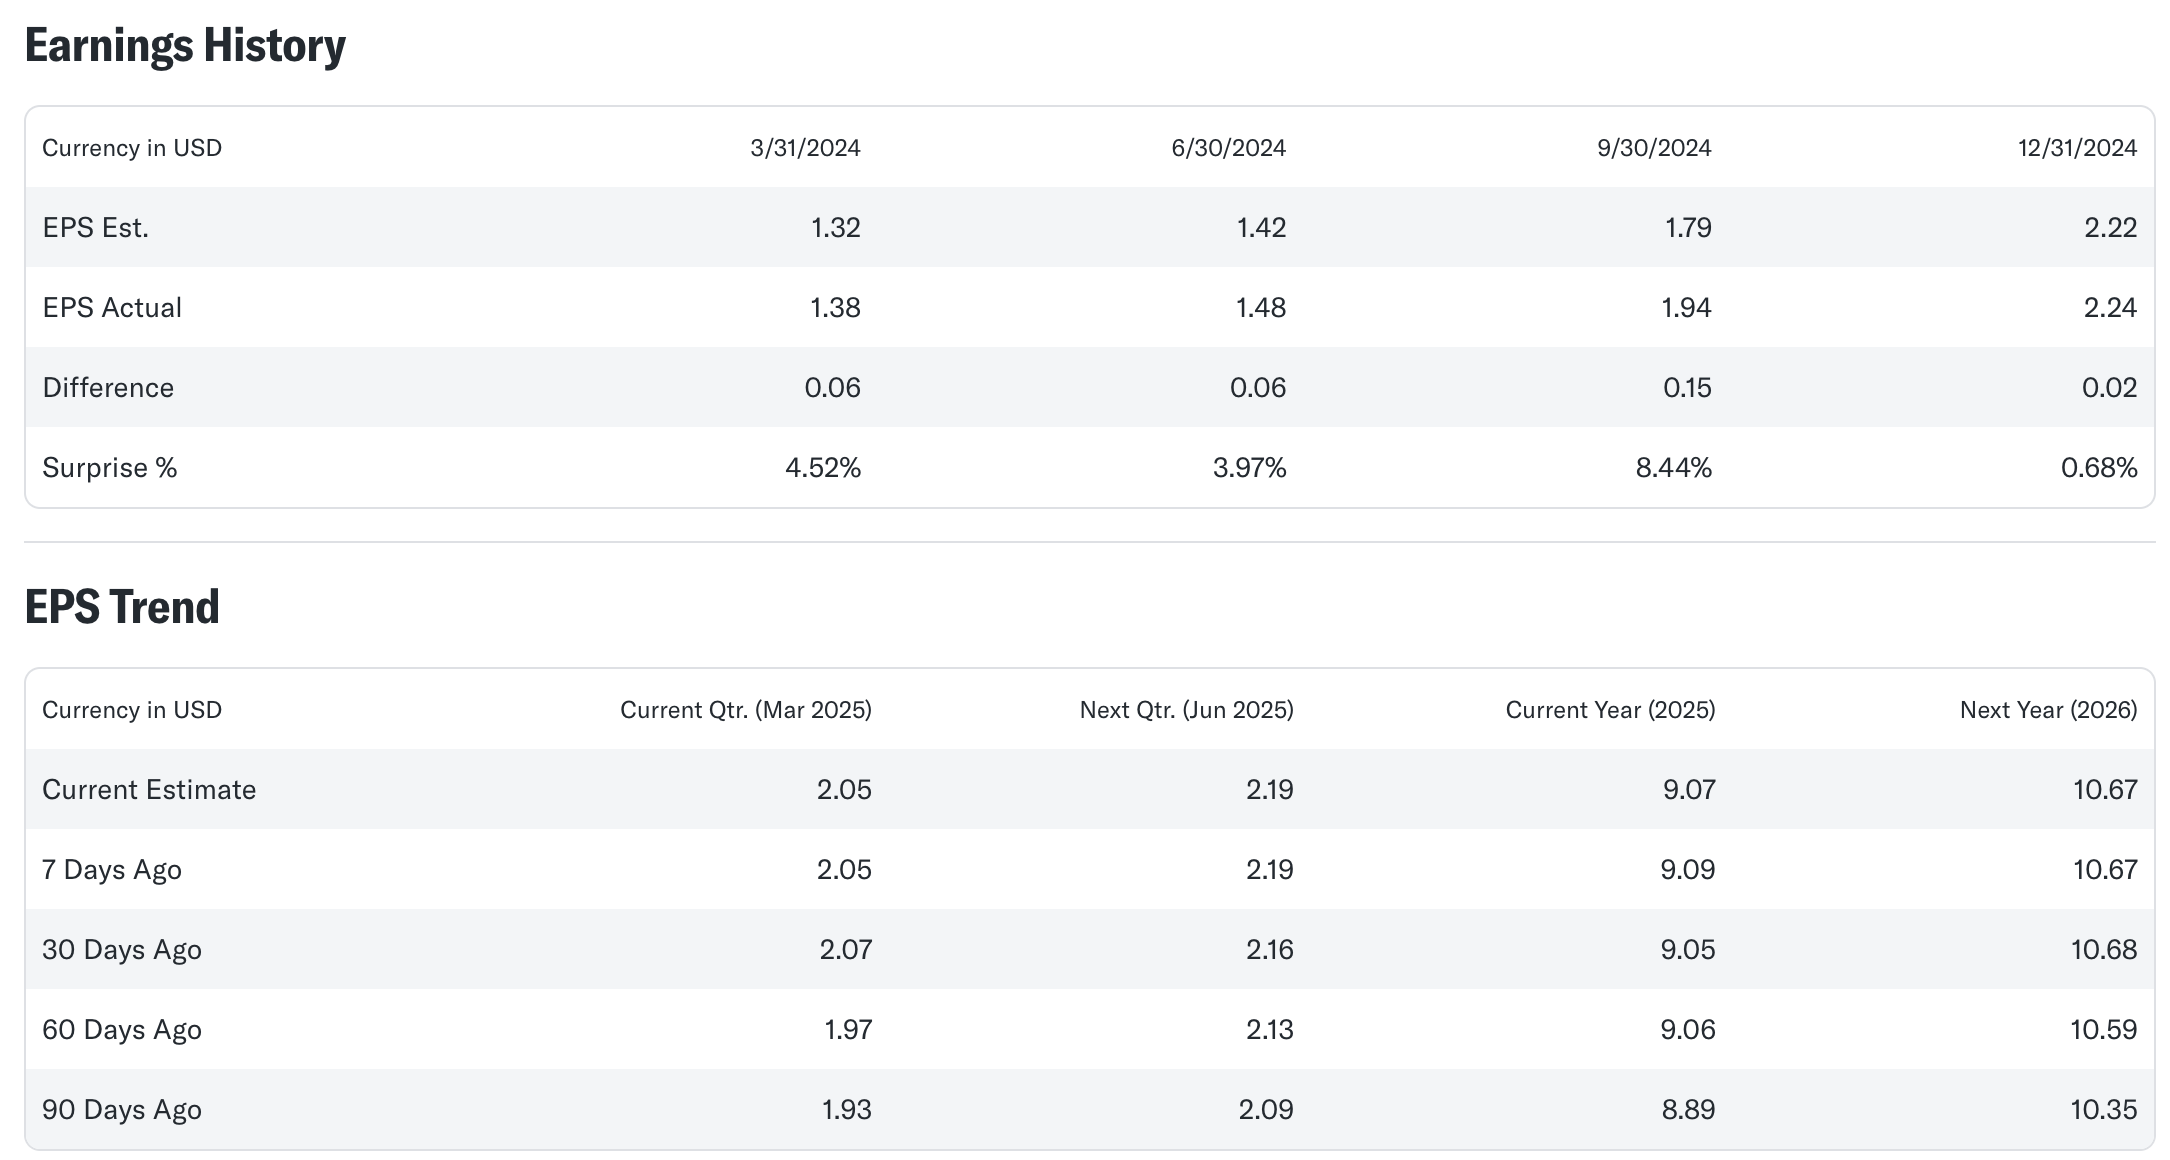Click the Surprise % row label

(110, 468)
